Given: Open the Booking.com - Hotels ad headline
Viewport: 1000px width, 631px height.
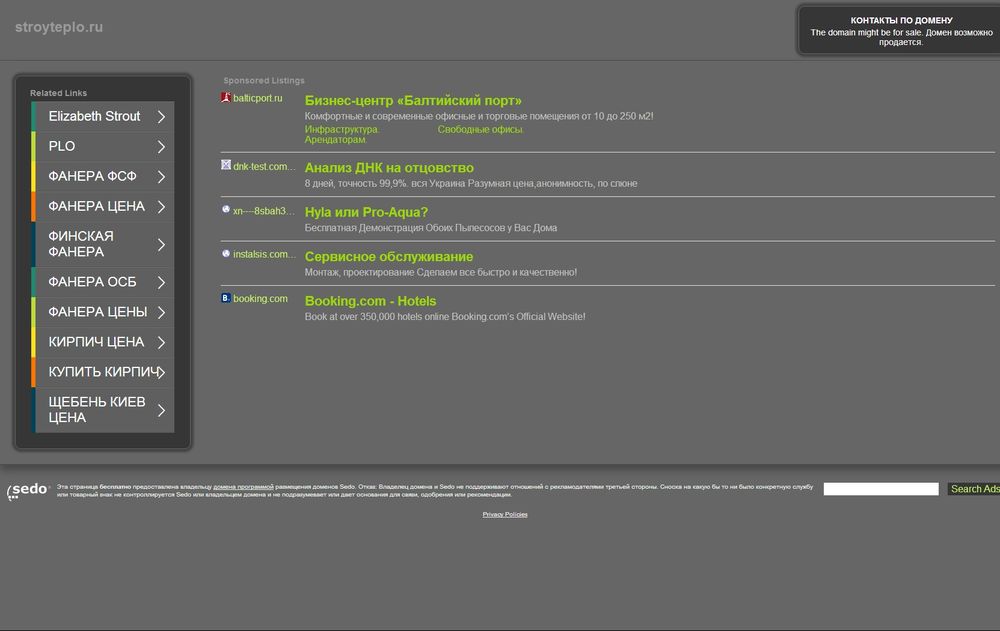Looking at the screenshot, I should pos(371,301).
